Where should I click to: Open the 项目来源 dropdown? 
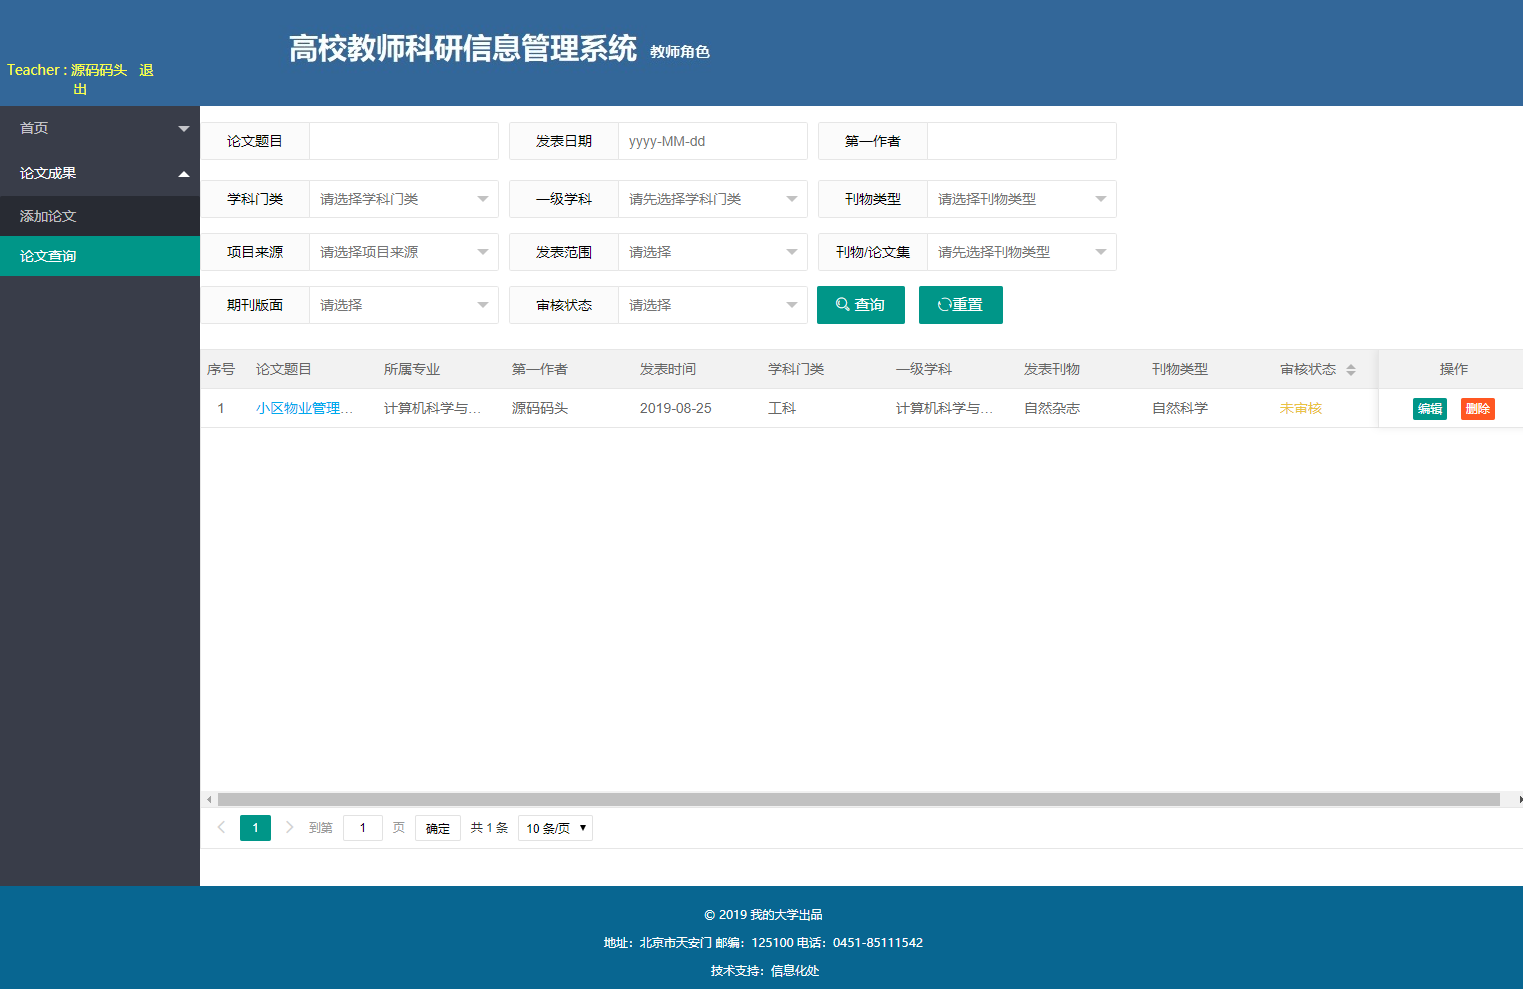[481, 251]
